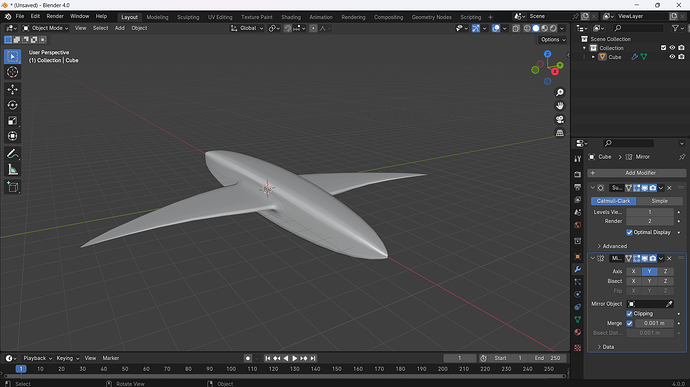Switch to the Shading workspace tab

291,17
